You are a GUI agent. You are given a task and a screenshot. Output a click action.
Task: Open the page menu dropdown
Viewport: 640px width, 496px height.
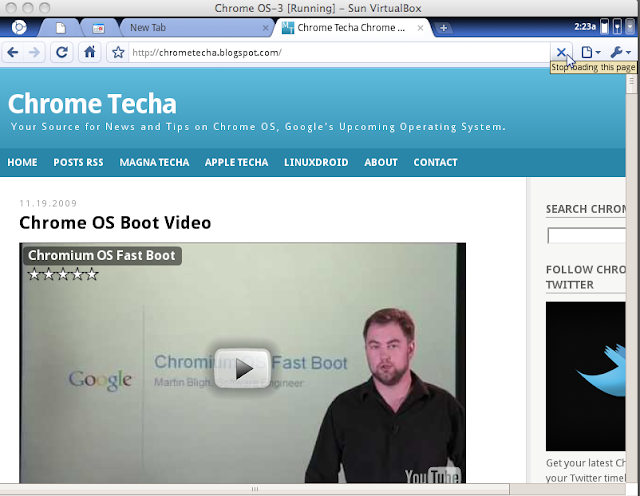pyautogui.click(x=590, y=52)
